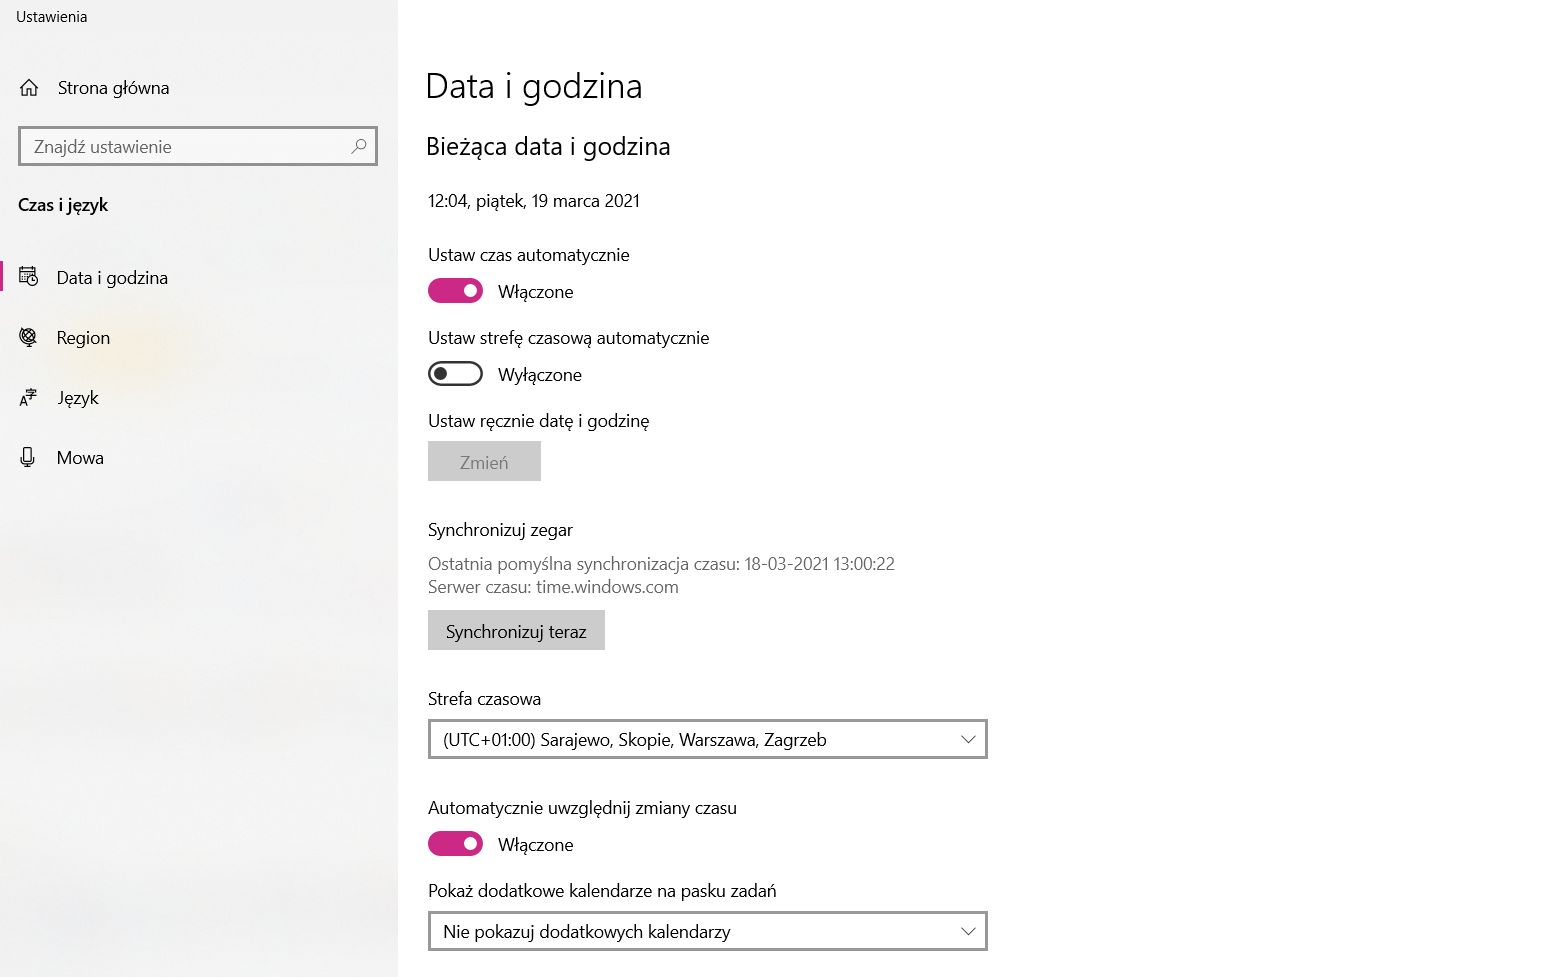
Task: Select the Data i godzina sidebar icon
Action: point(28,277)
